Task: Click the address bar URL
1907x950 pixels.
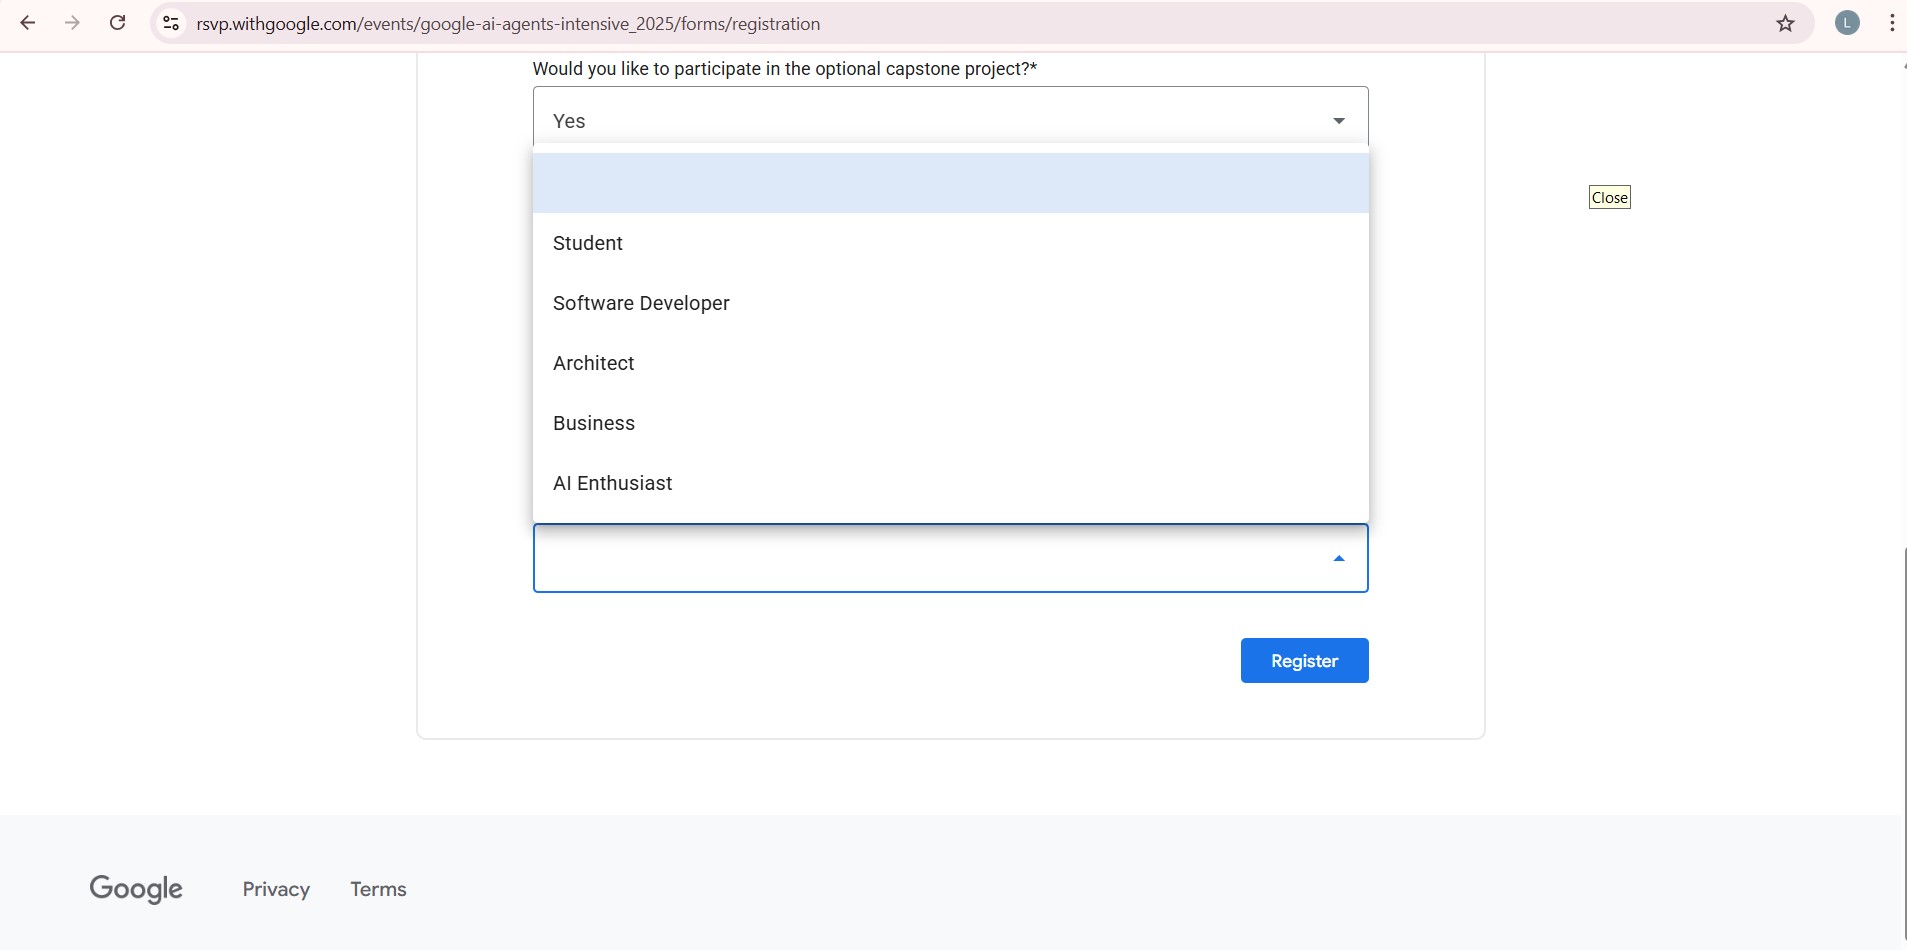Action: [x=508, y=23]
